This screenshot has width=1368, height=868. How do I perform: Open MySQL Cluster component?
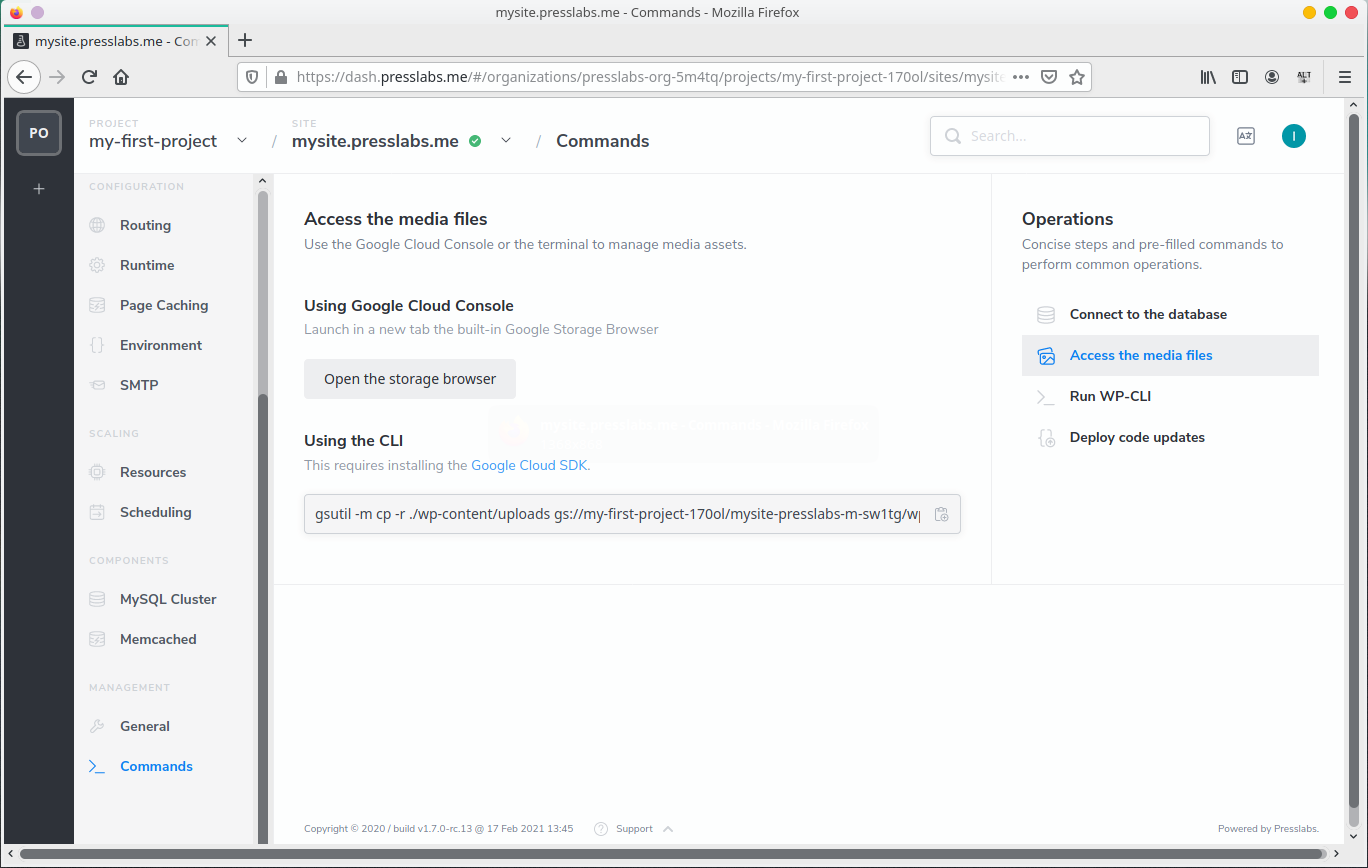pos(168,599)
